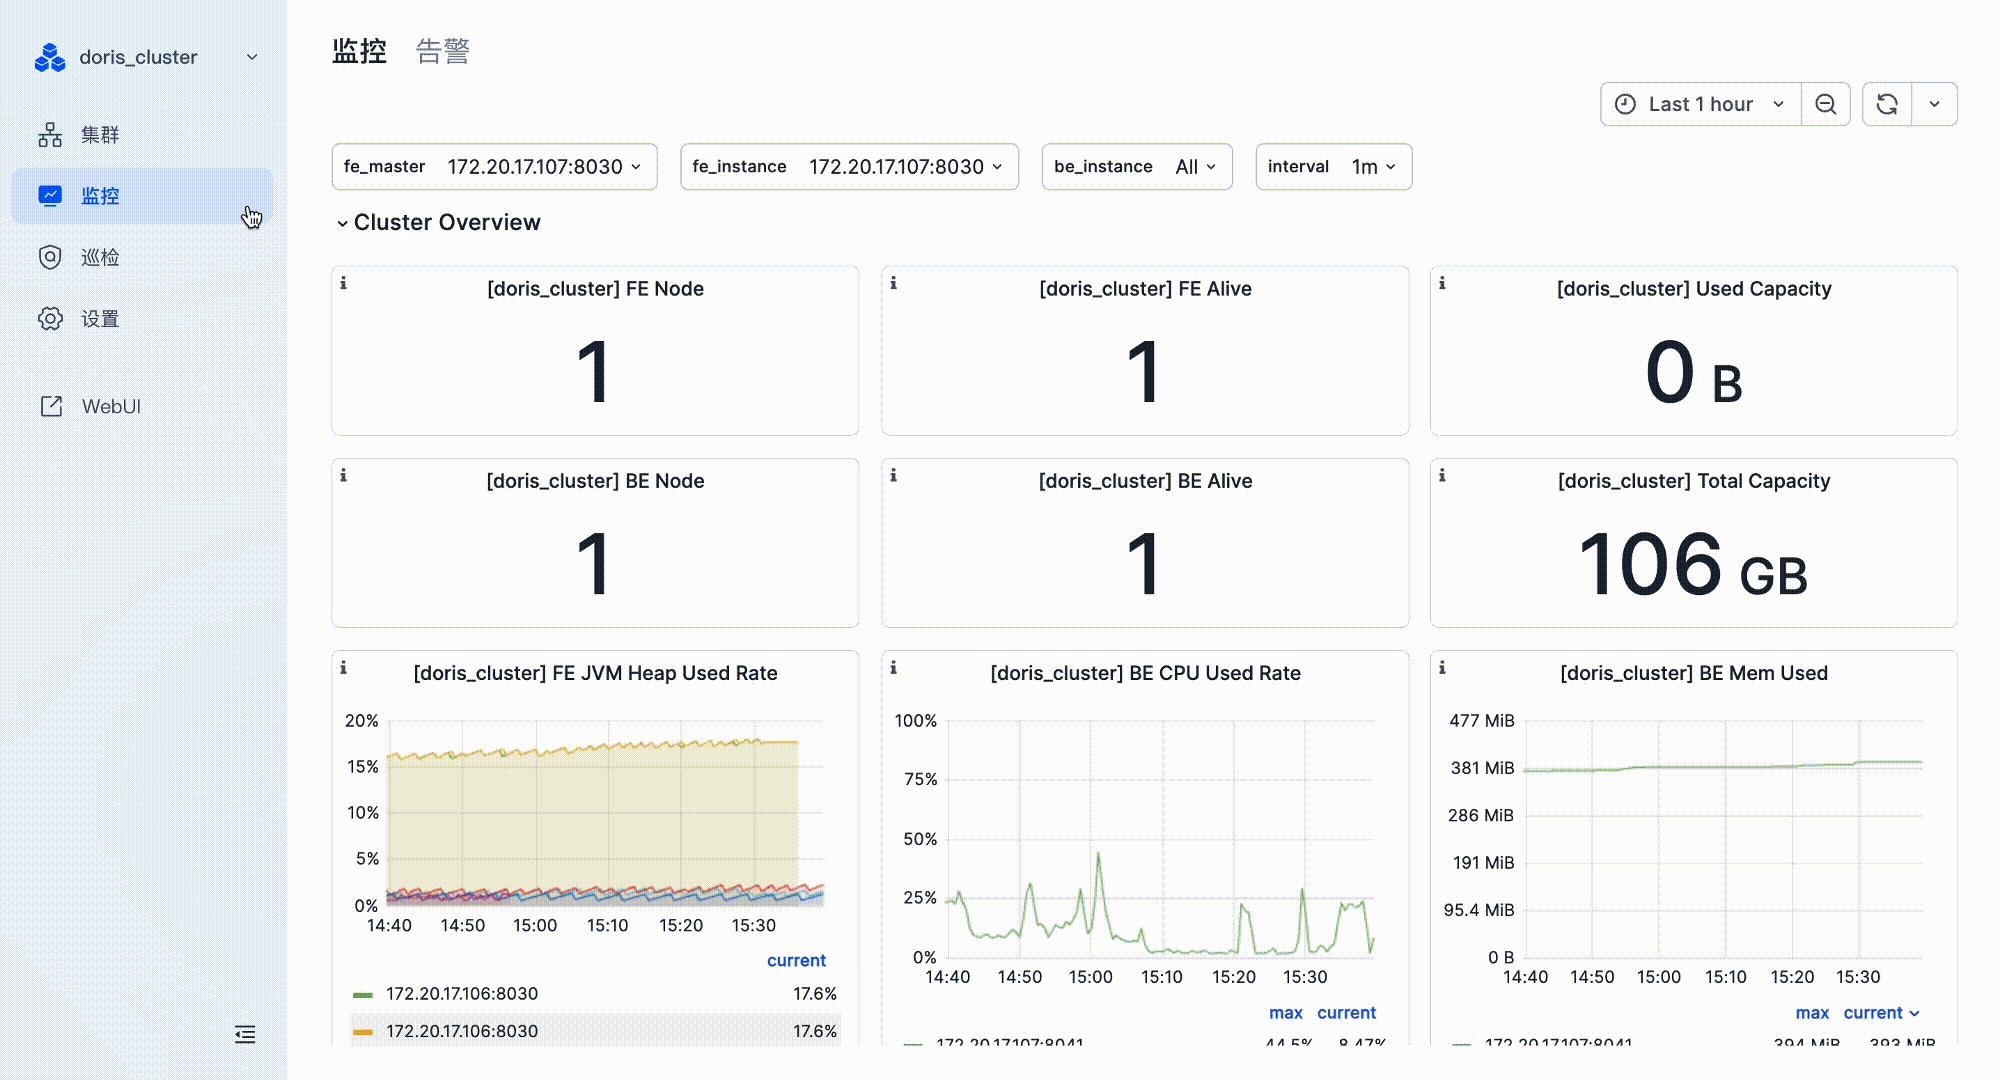Click the info icon on BE Node panel
Viewport: 2000px width, 1080px height.
(343, 475)
